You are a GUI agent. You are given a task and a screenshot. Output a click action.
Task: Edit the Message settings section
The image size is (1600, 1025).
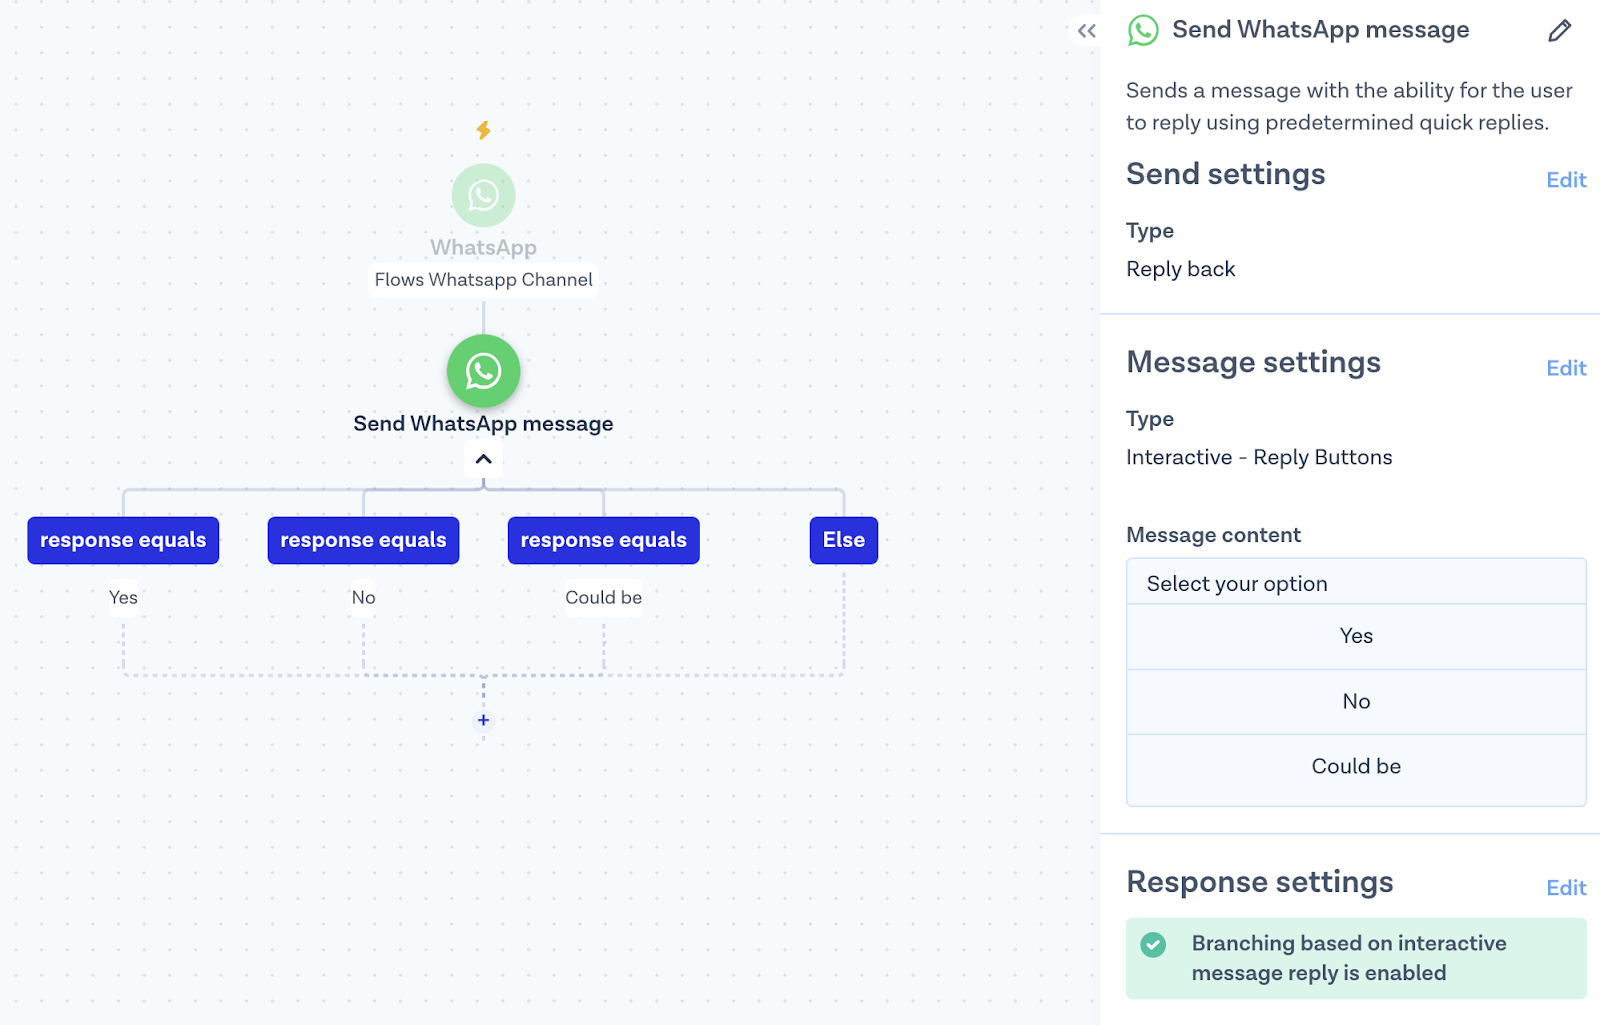(x=1565, y=368)
